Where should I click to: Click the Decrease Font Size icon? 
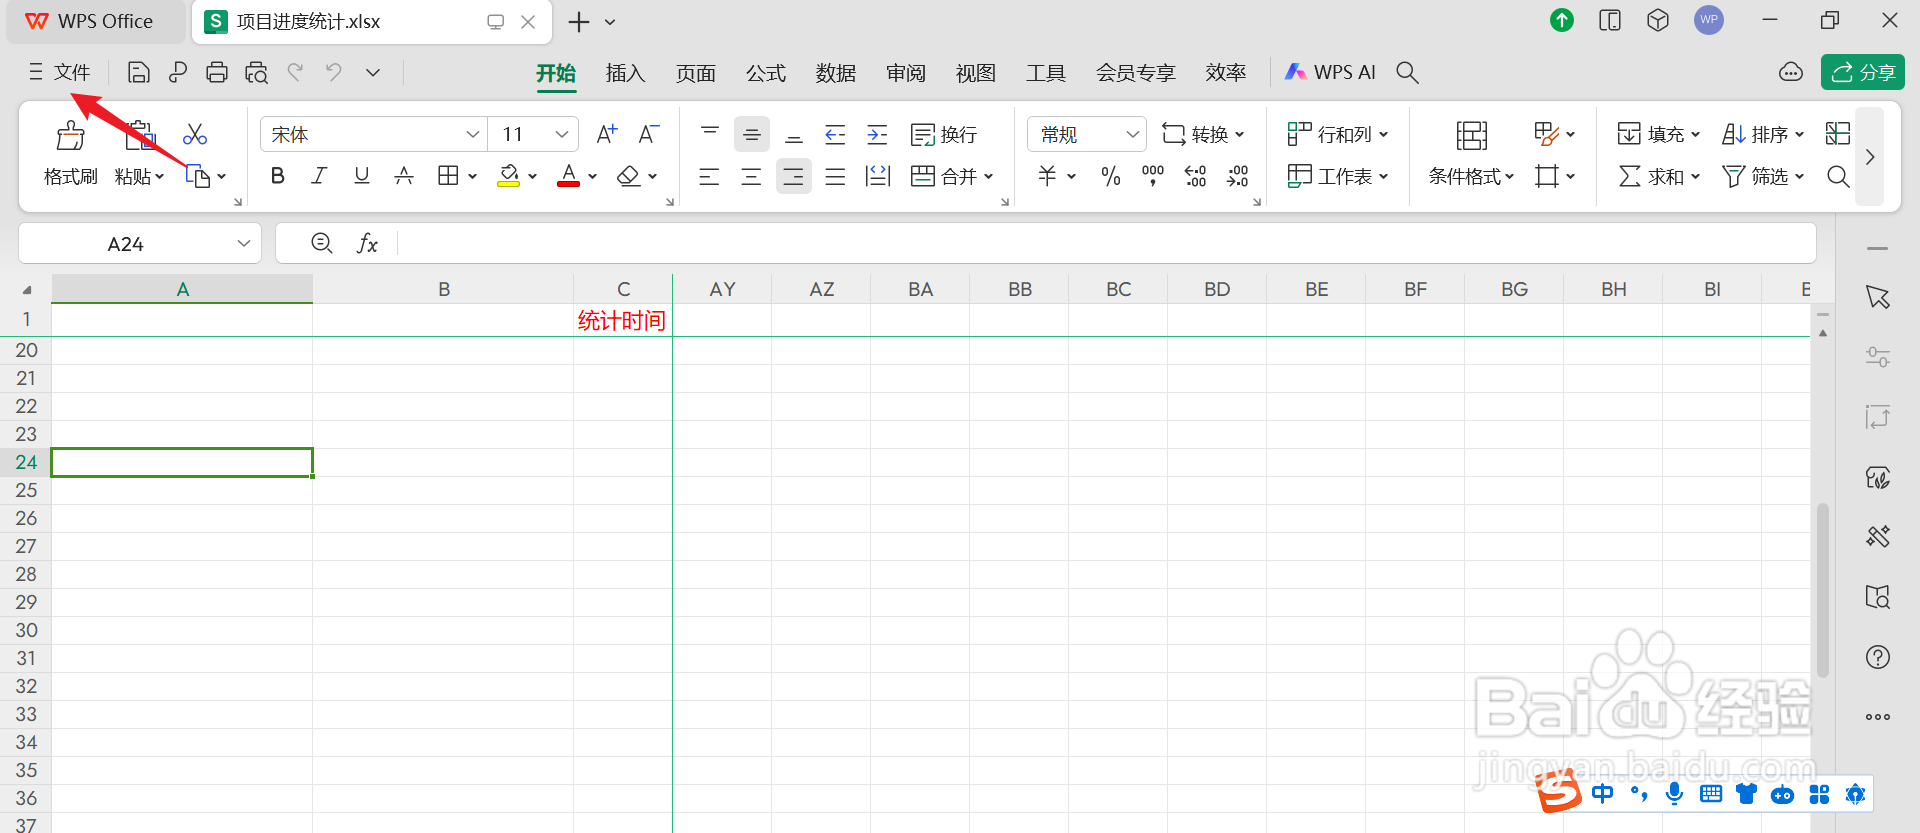pyautogui.click(x=649, y=134)
